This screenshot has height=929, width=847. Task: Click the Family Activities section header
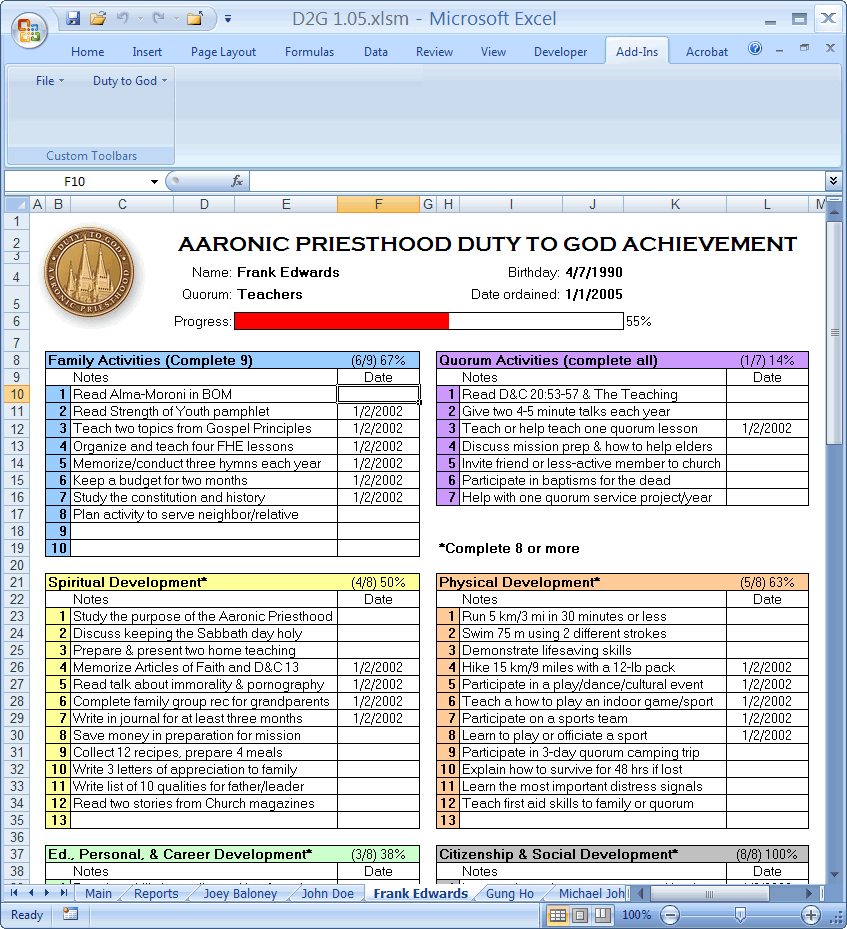click(x=232, y=360)
